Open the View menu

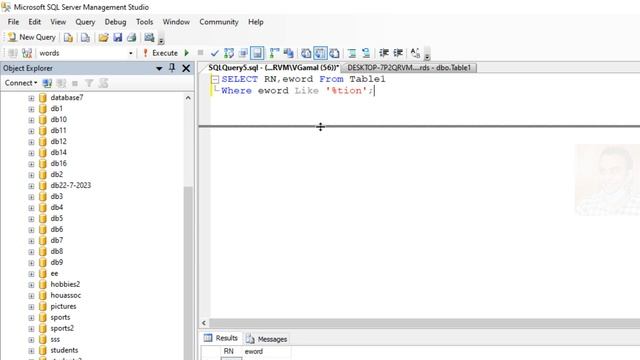[58, 22]
